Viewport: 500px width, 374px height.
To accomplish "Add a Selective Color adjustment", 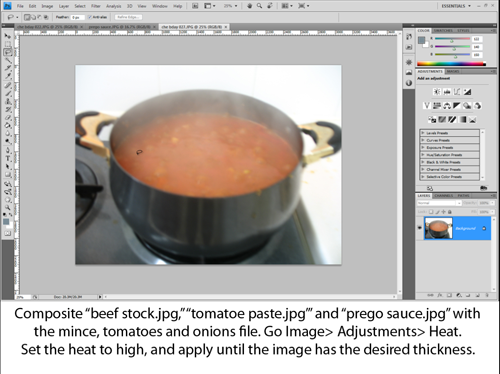I will click(473, 119).
